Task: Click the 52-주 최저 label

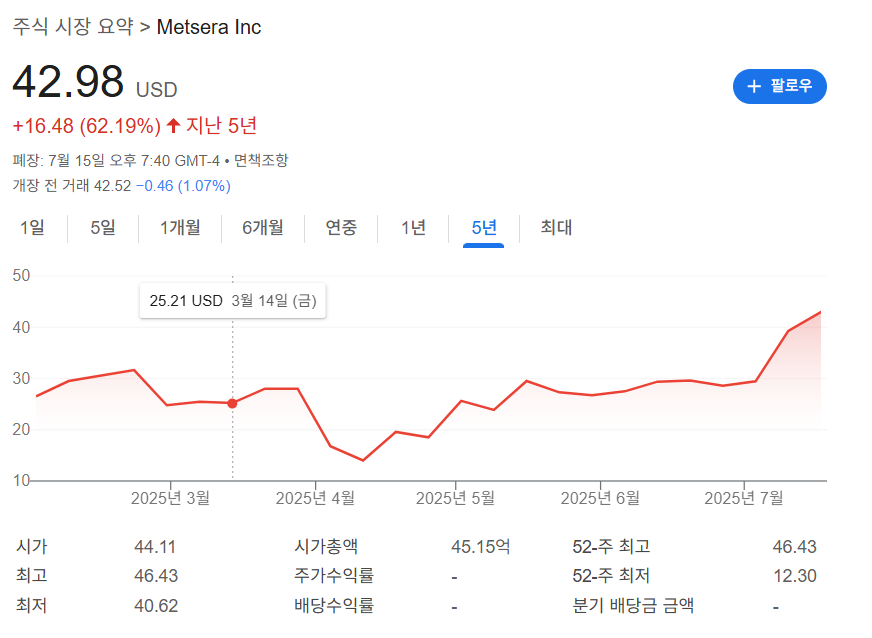Action: click(611, 576)
